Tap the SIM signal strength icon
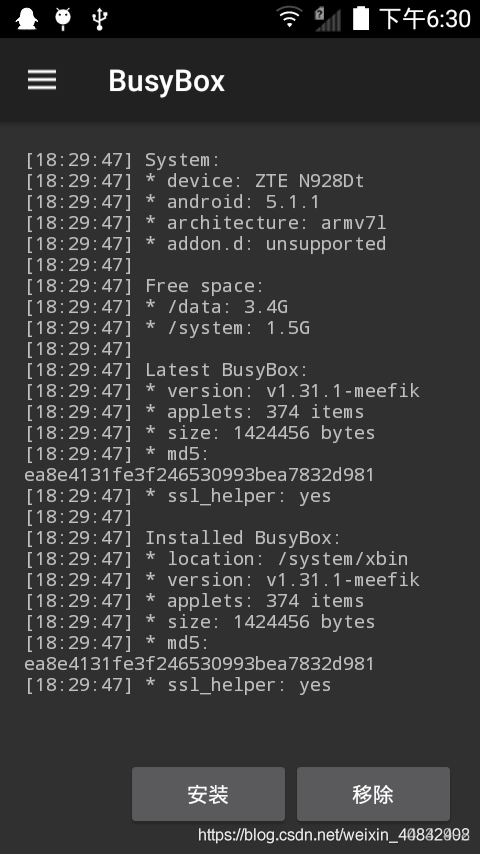Image resolution: width=480 pixels, height=854 pixels. (x=327, y=19)
